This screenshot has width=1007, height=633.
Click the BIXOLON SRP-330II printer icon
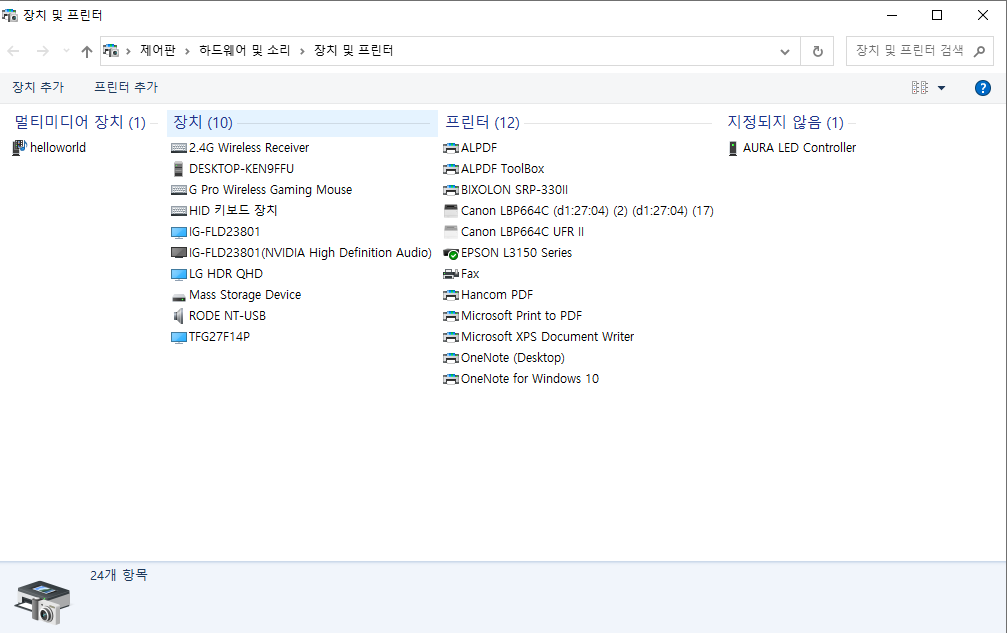(451, 190)
